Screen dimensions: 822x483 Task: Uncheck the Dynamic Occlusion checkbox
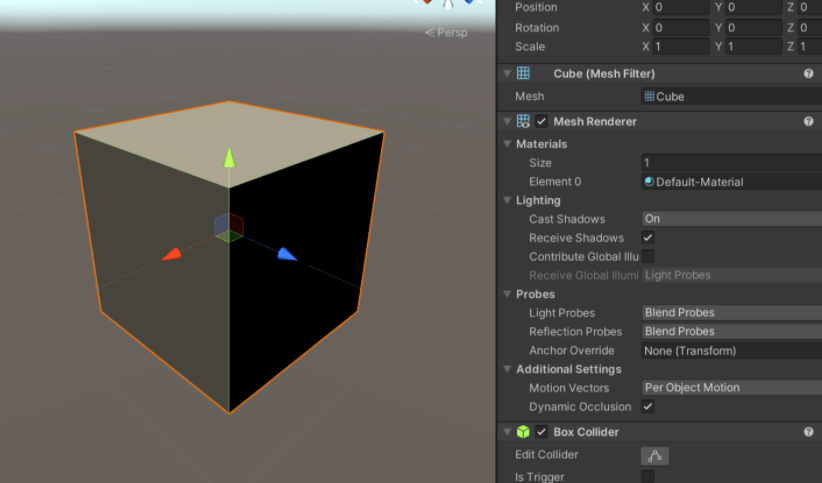pos(648,407)
